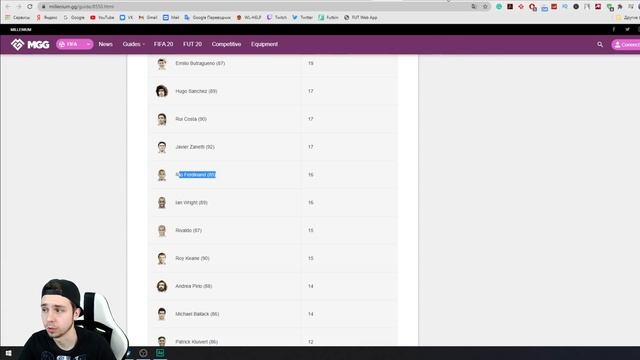Click Emilio Butragueno's portrait
This screenshot has height=360, width=640.
tap(162, 63)
